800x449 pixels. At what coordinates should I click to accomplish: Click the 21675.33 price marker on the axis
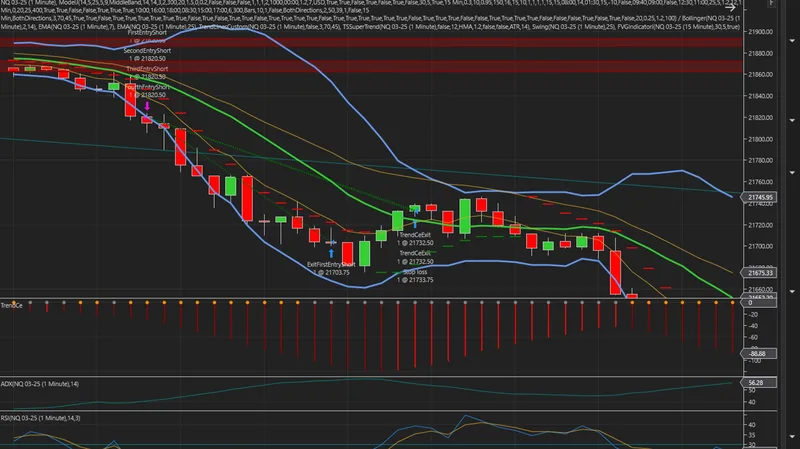point(760,273)
